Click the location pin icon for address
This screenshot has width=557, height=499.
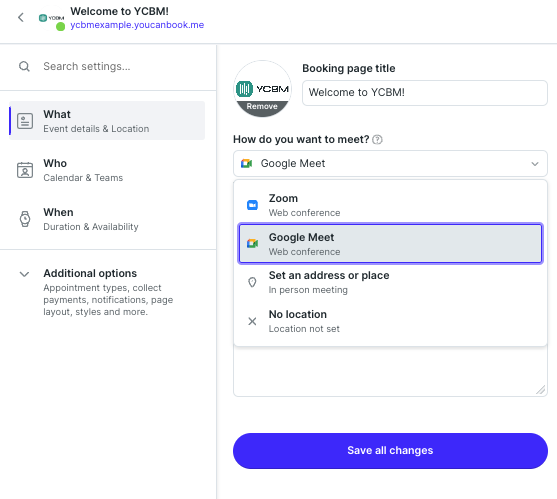(x=252, y=282)
